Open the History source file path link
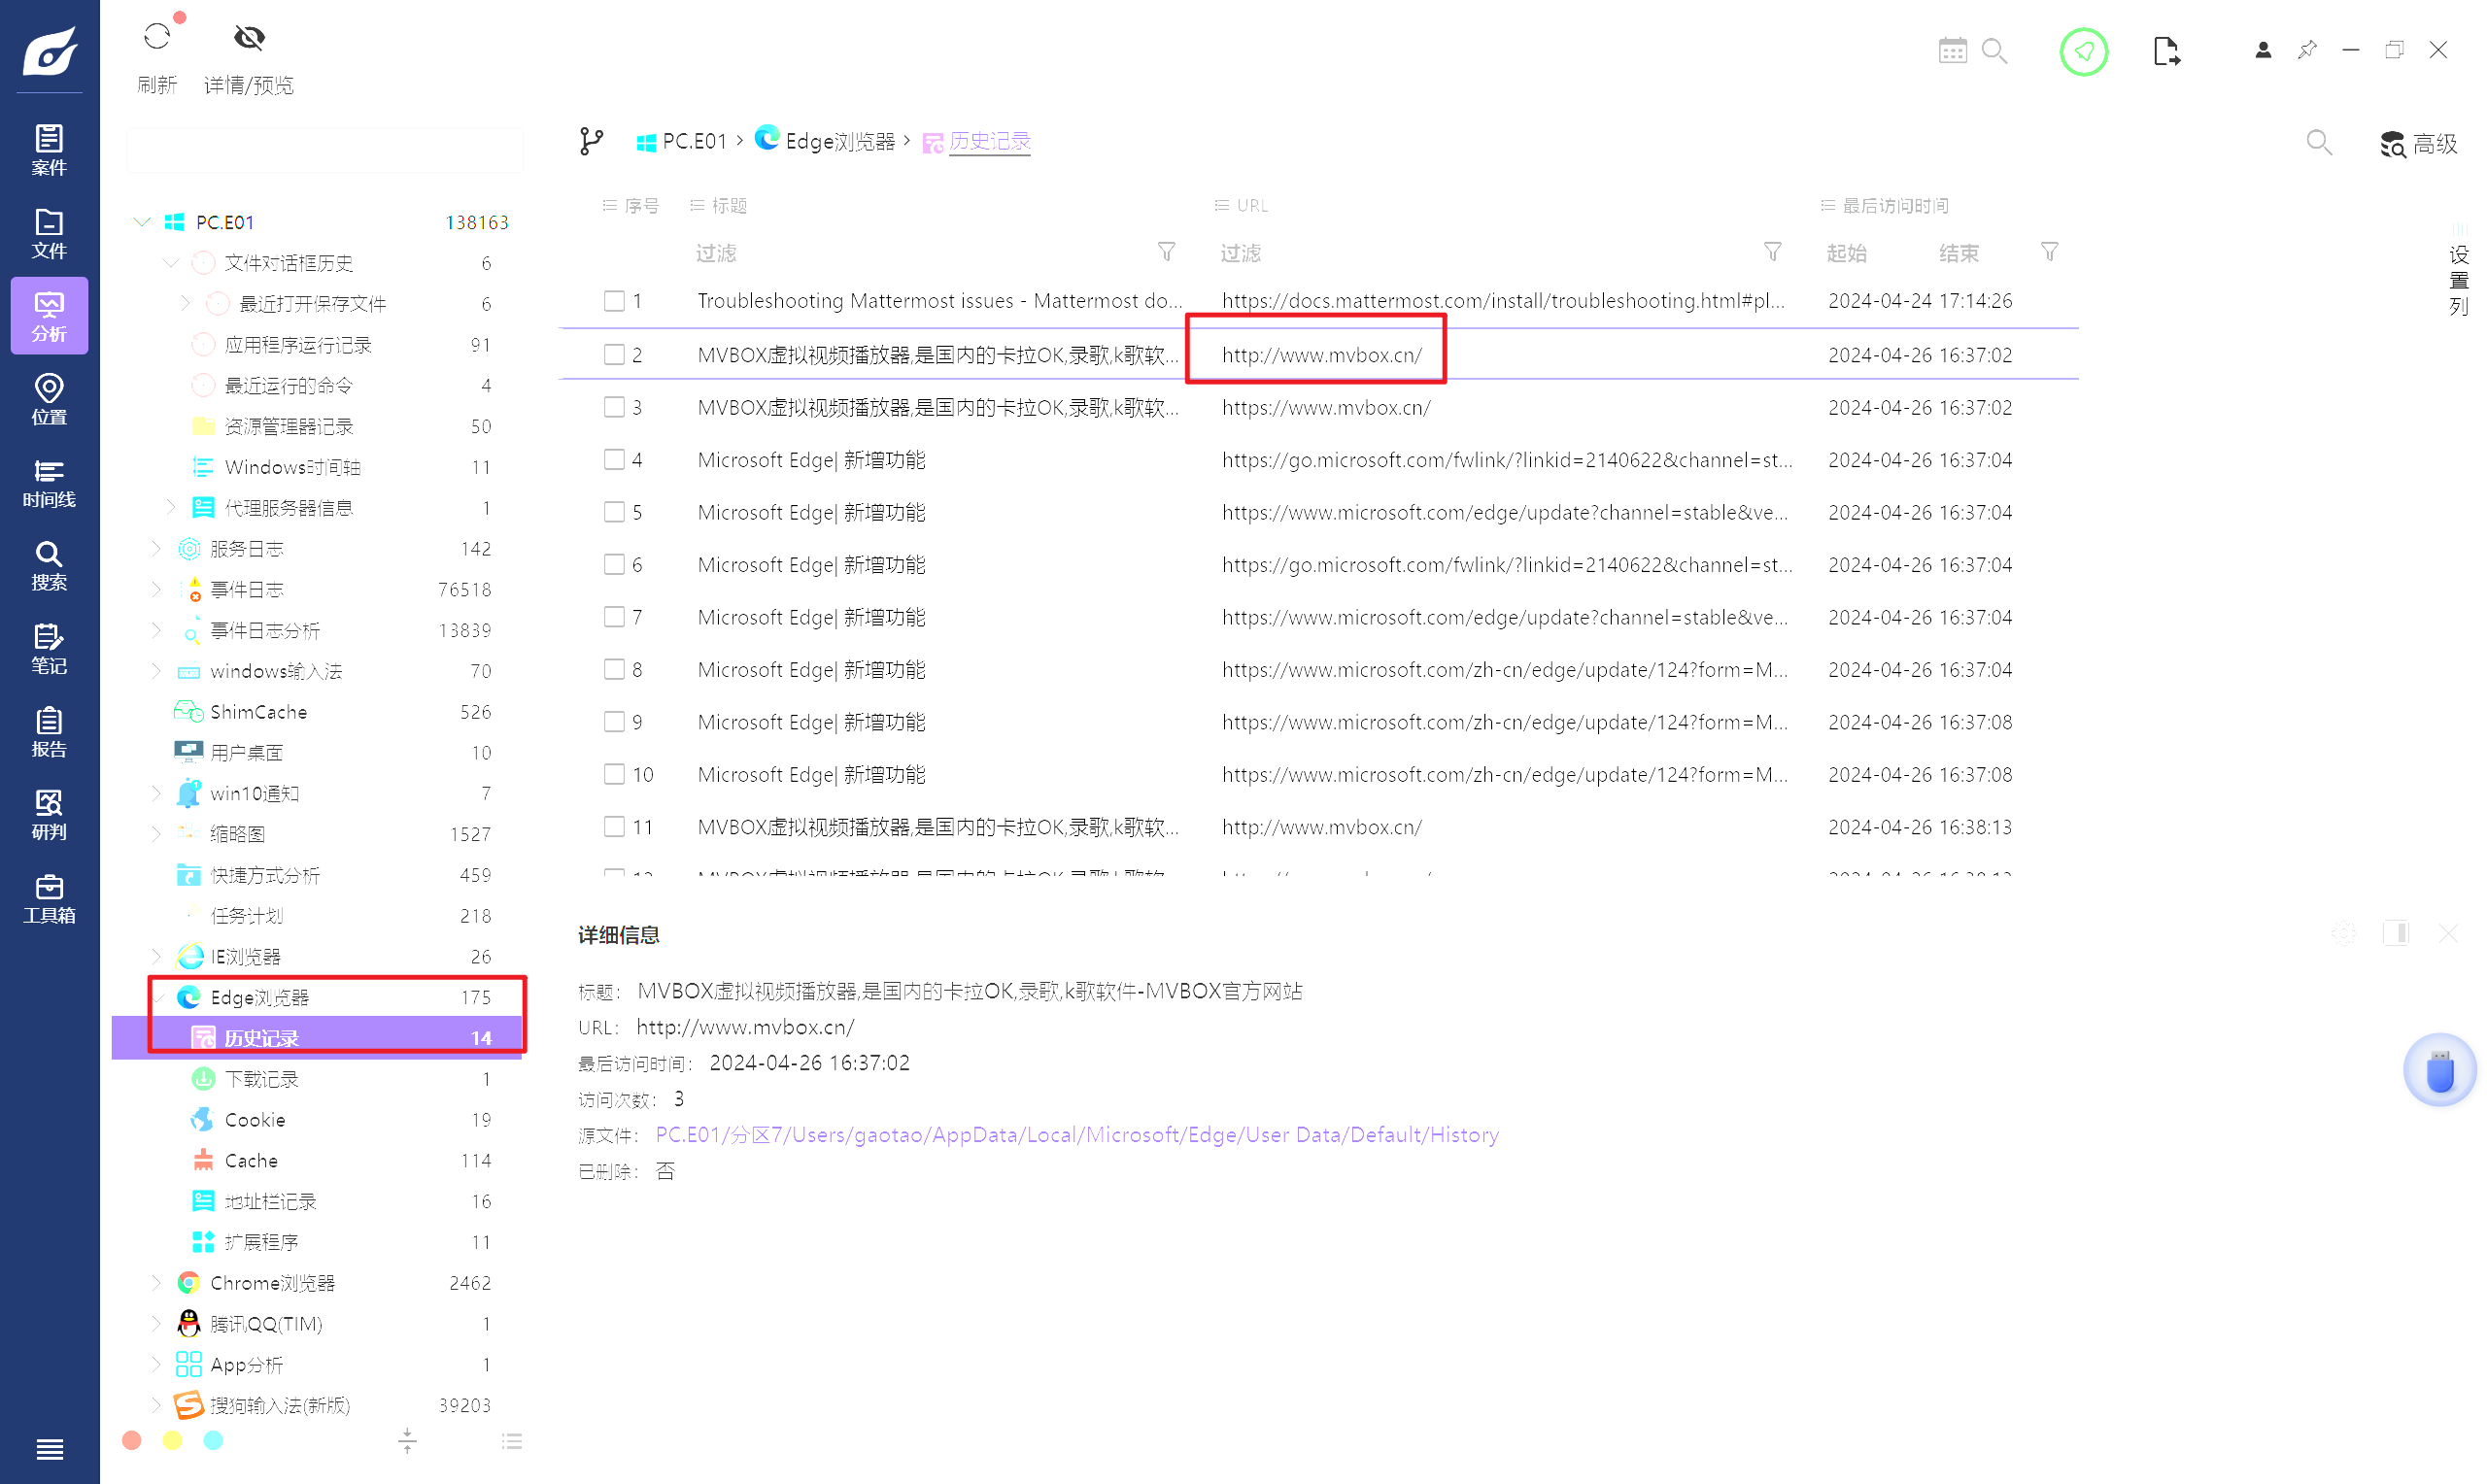This screenshot has width=2487, height=1484. pos(1076,1135)
